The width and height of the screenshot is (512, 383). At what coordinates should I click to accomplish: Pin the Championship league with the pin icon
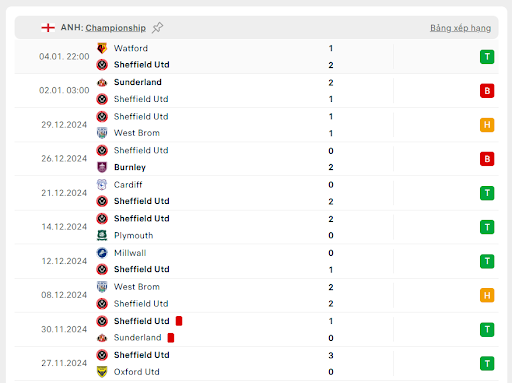157,28
